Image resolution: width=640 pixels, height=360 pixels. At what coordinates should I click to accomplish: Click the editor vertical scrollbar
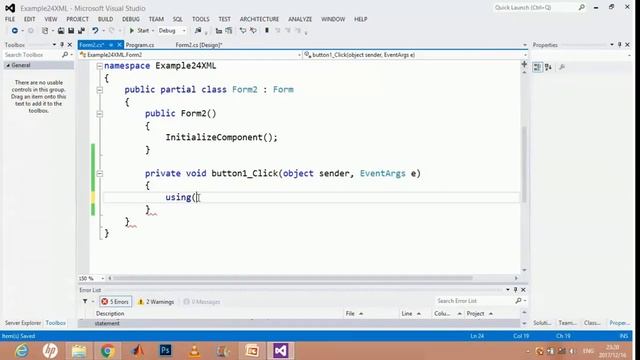click(x=524, y=164)
